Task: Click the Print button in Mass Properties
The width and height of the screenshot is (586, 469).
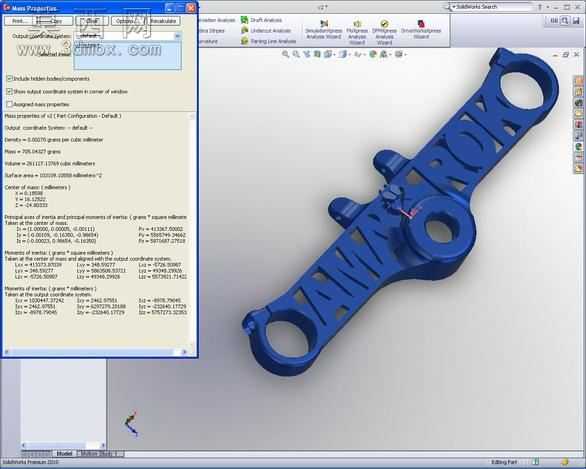Action: 20,21
